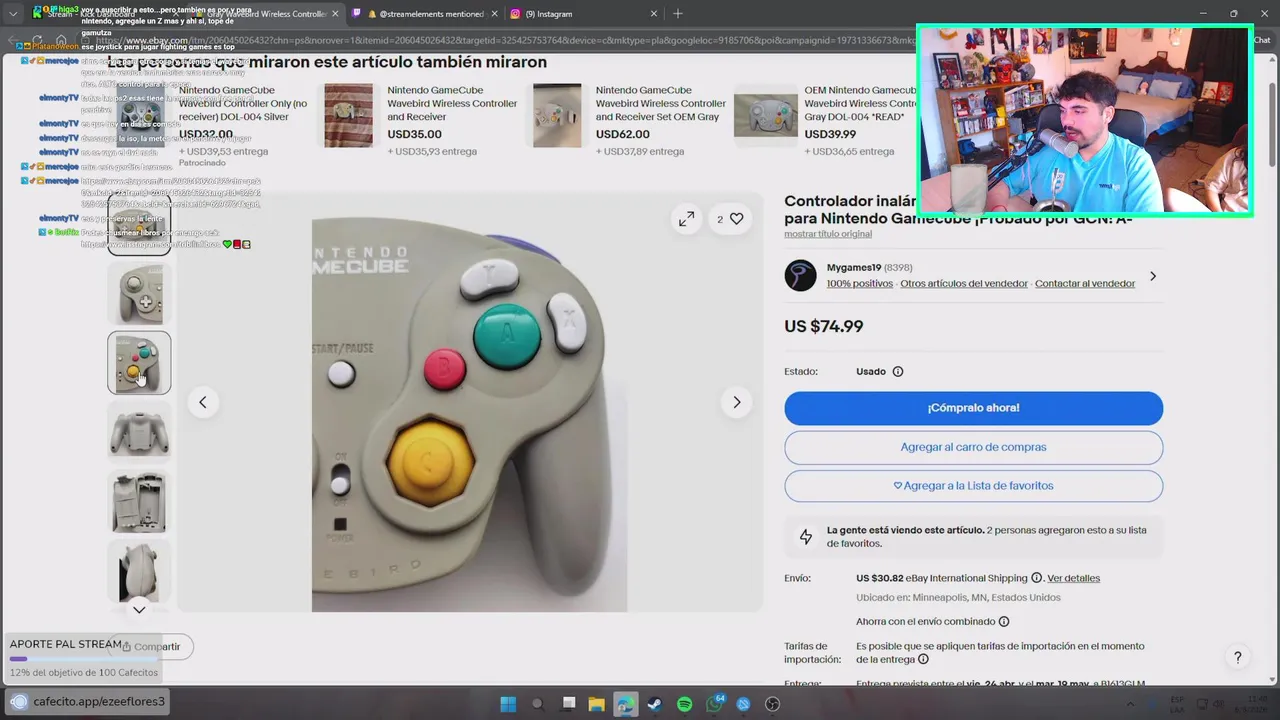
Task: Click the USD62.00 listing thumbnail image
Action: pos(557,115)
